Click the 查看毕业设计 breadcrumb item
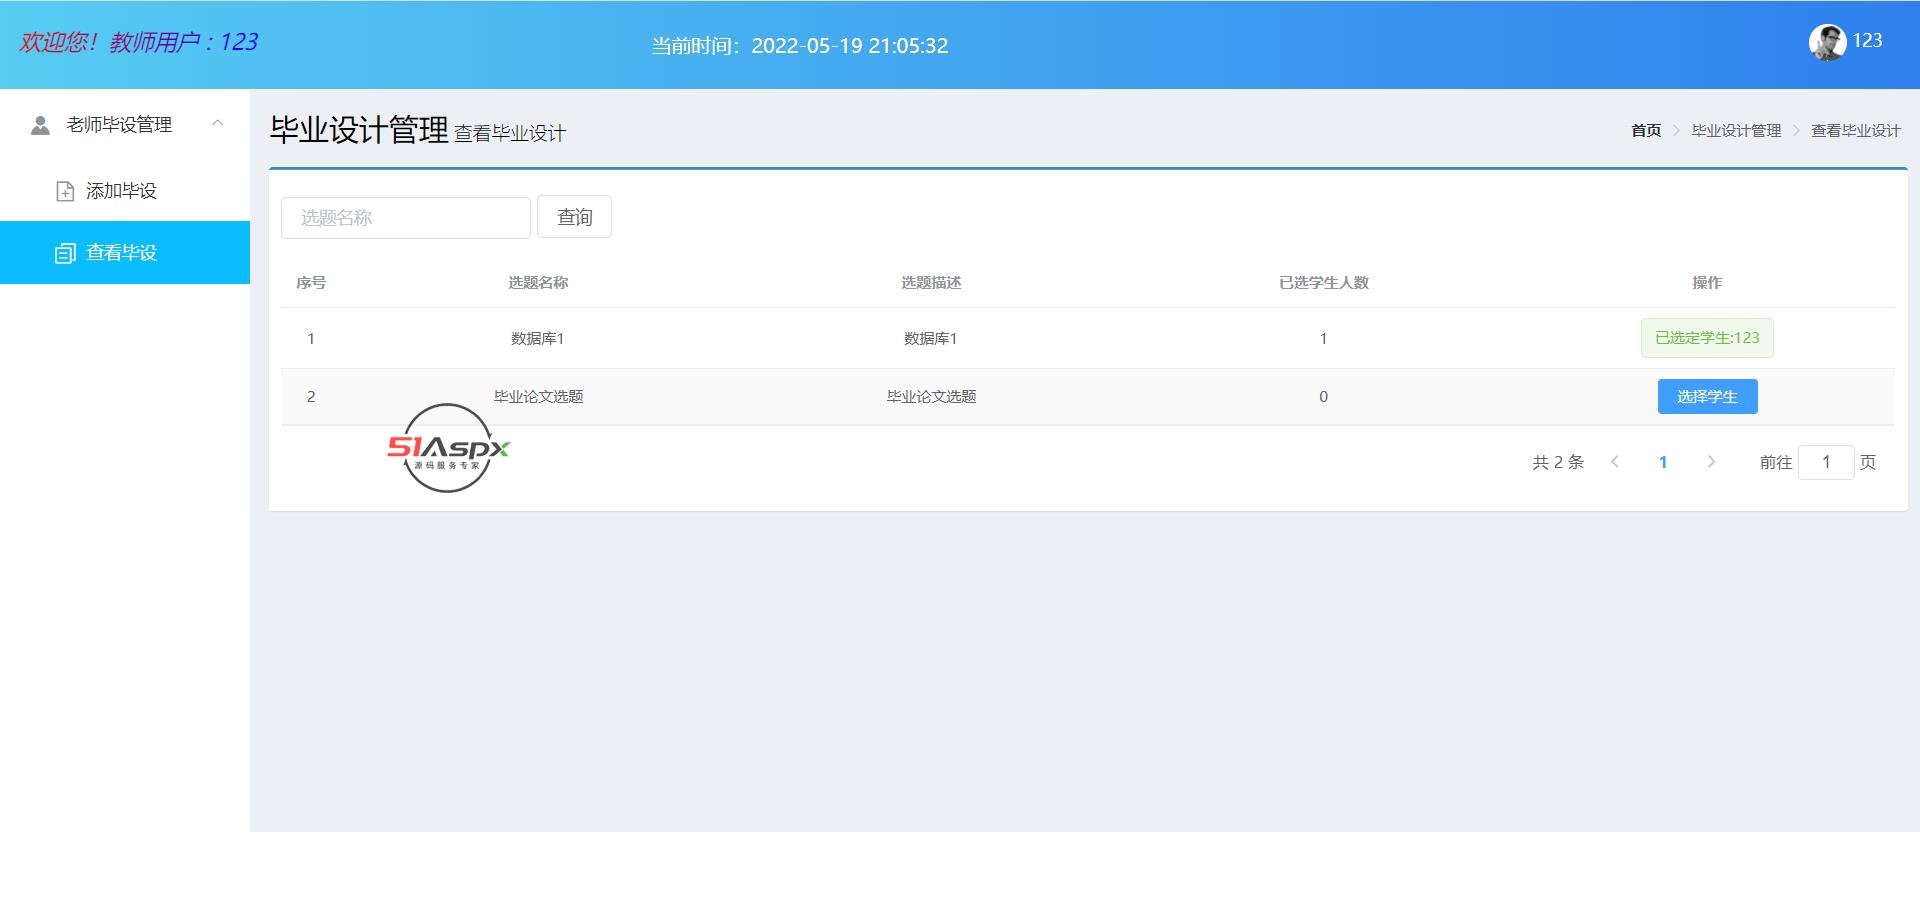The height and width of the screenshot is (902, 1920). click(1855, 131)
